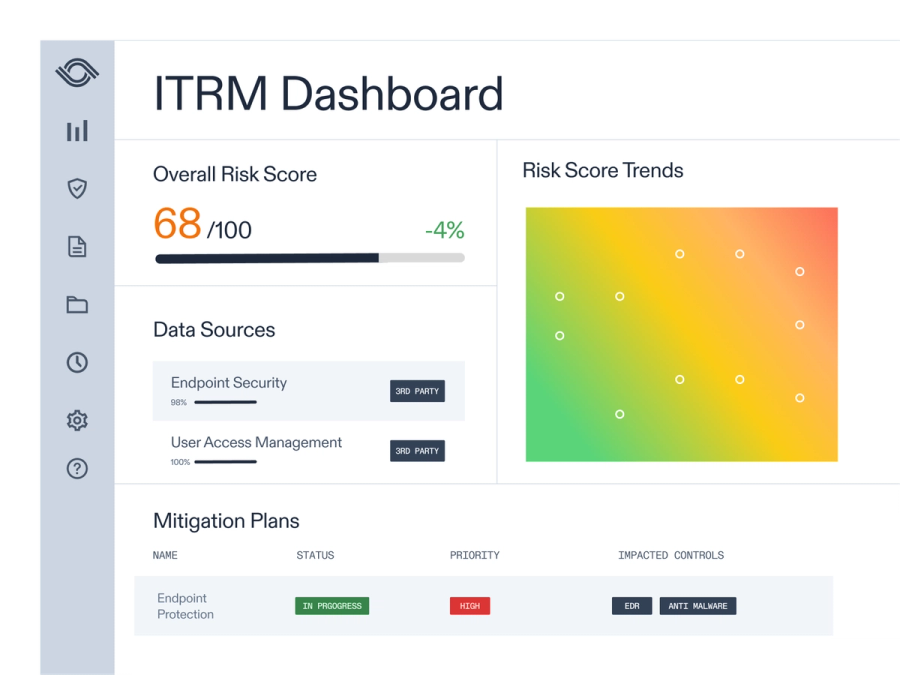
Task: Open settings using the gear icon
Action: [77, 420]
